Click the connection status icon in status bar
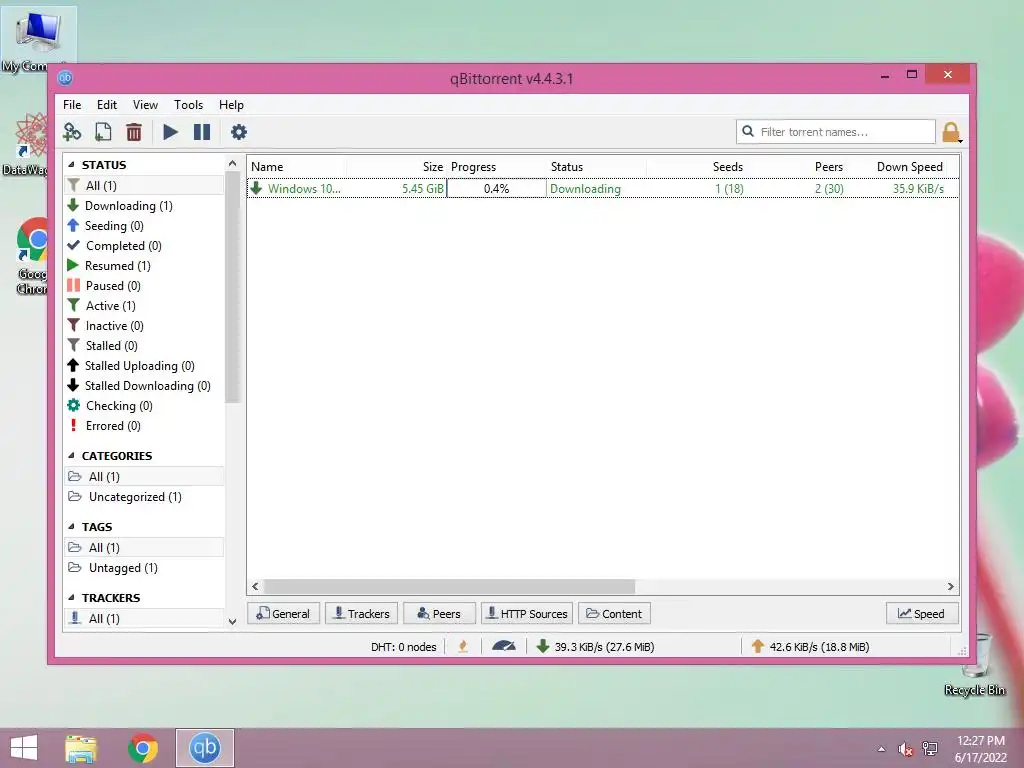1024x768 pixels. click(x=463, y=647)
